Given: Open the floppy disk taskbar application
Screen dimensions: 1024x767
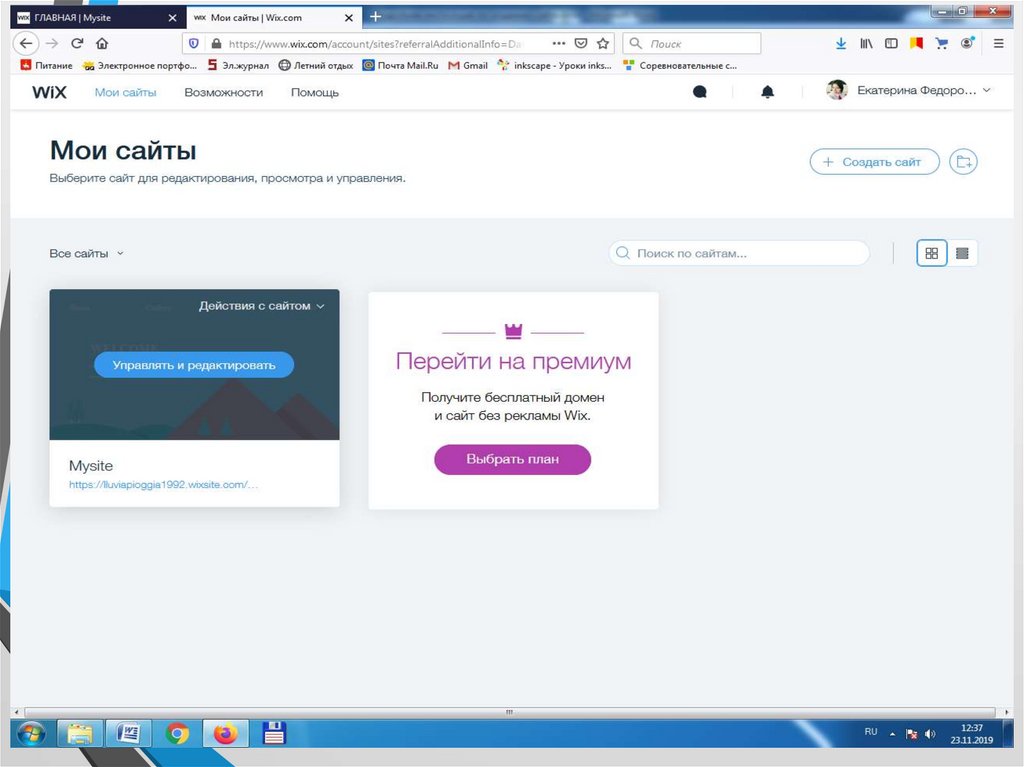Looking at the screenshot, I should pos(274,734).
